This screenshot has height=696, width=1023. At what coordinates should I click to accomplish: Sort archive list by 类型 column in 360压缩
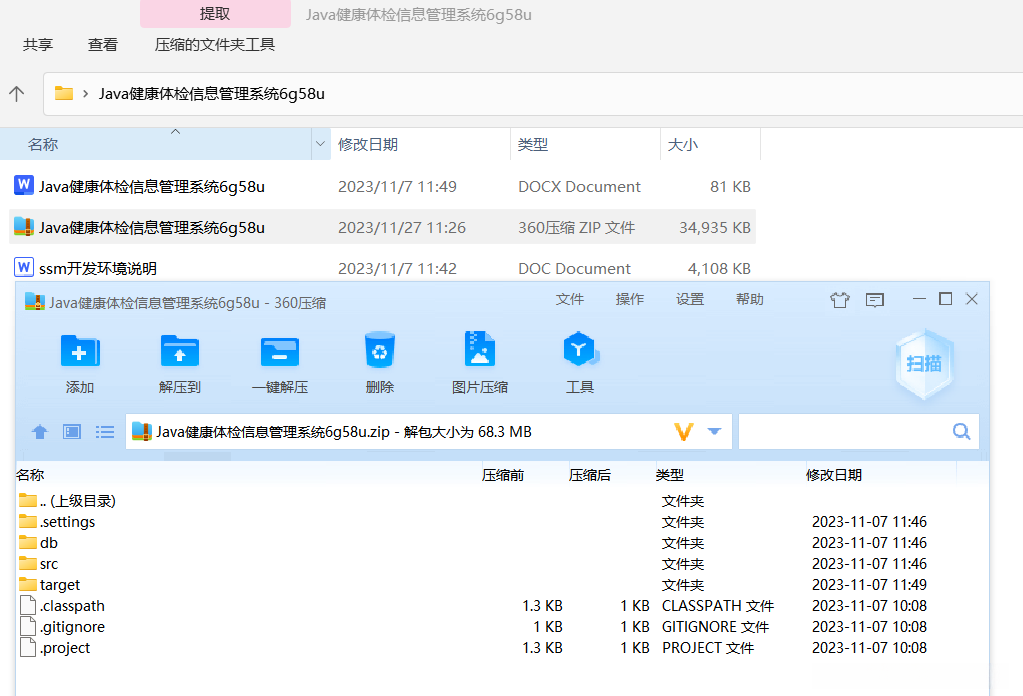[669, 475]
